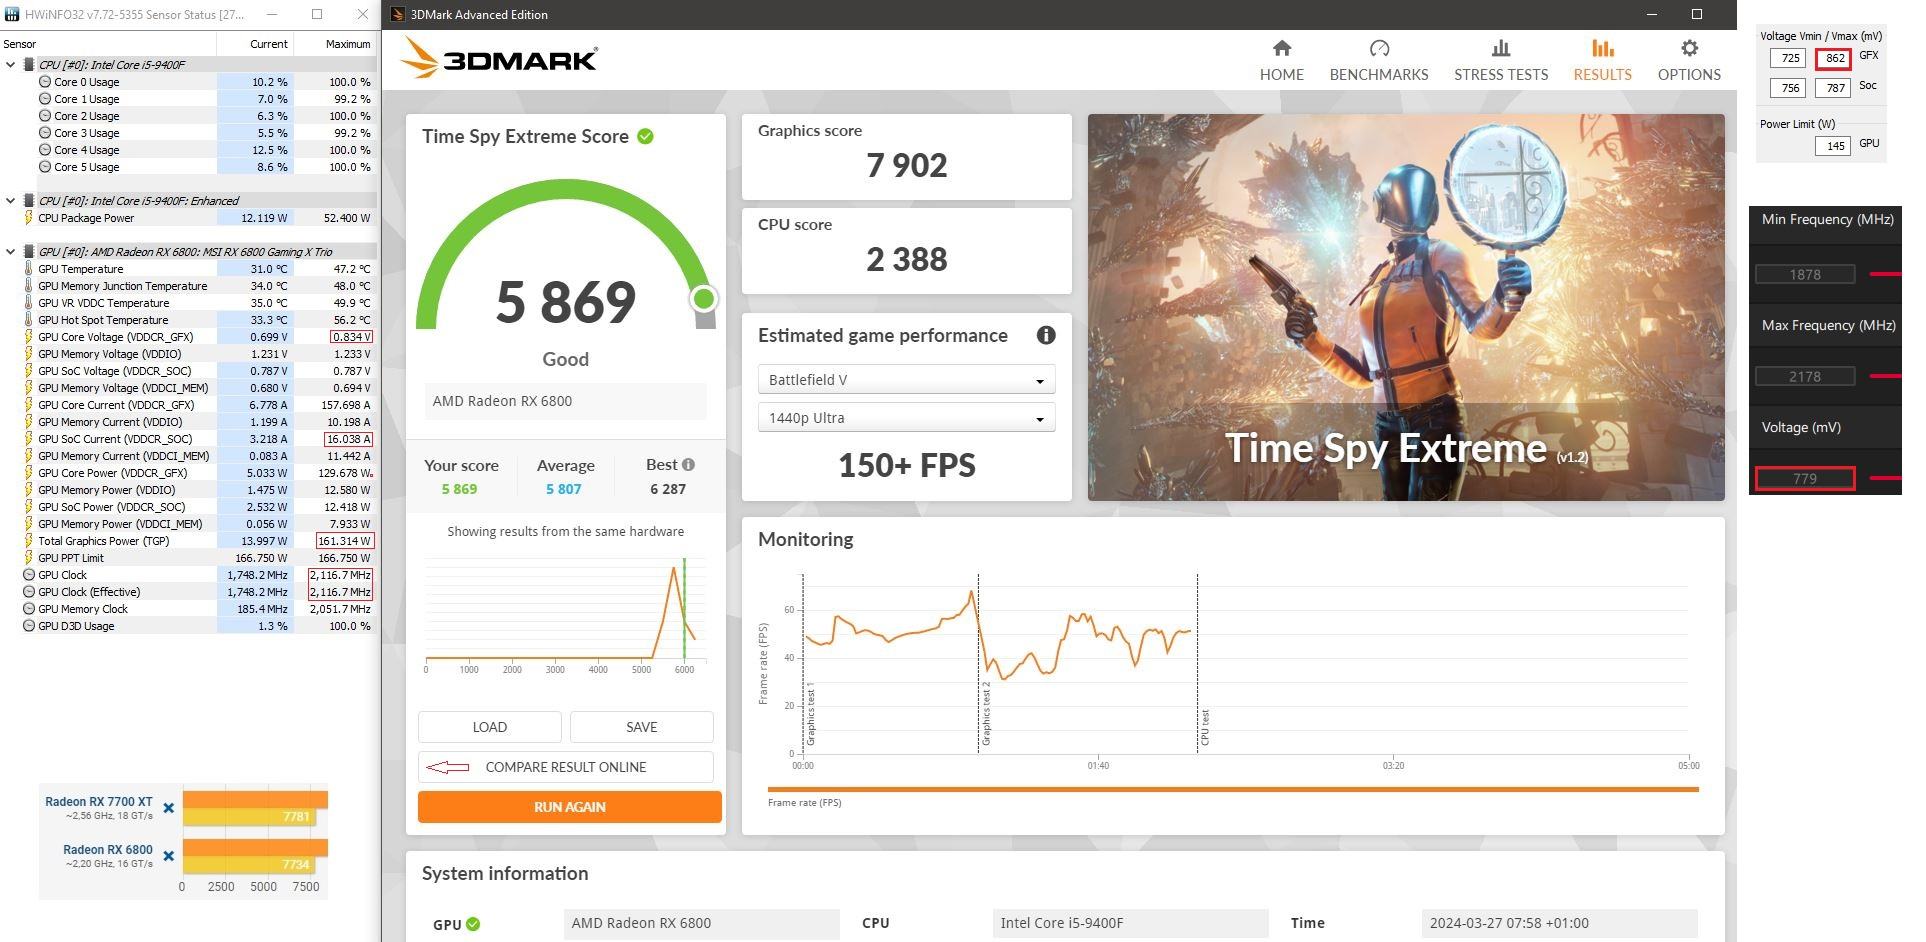1926x942 pixels.
Task: Select the Total Graphics Power (TGP) row
Action: tap(188, 541)
